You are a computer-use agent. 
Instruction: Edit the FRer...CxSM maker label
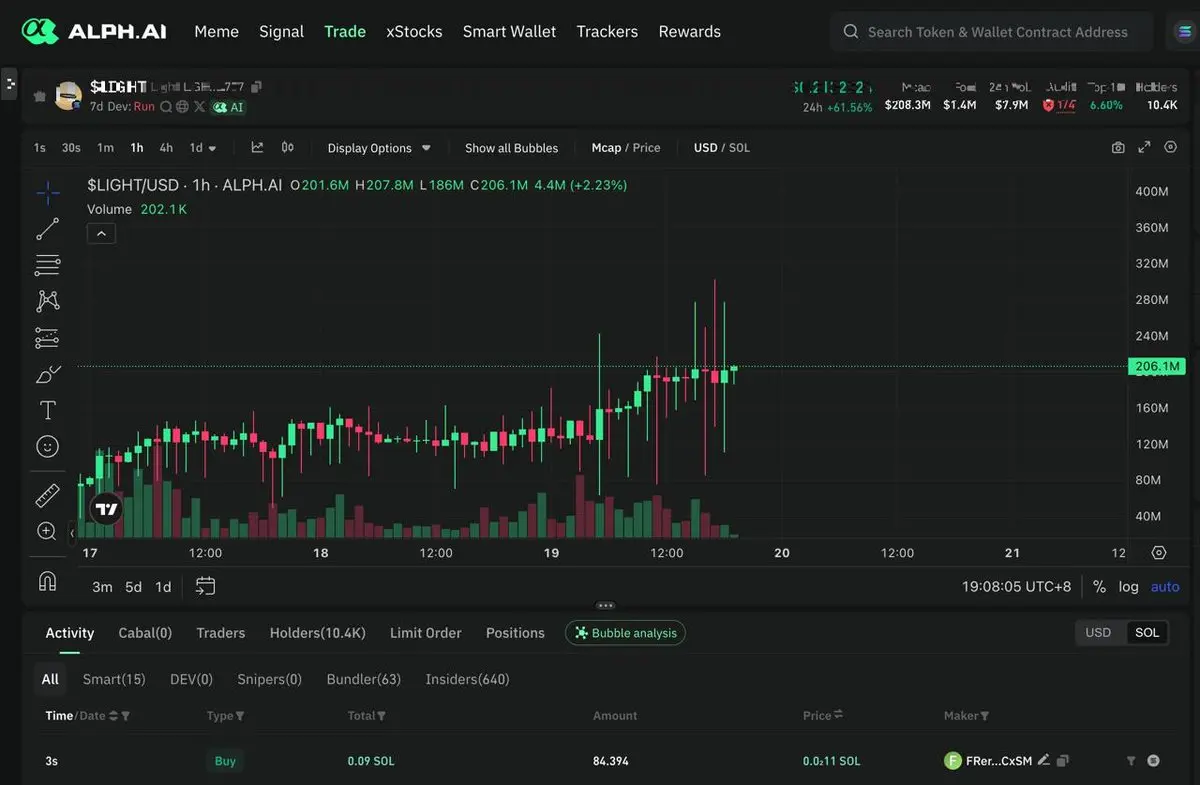click(x=1044, y=760)
